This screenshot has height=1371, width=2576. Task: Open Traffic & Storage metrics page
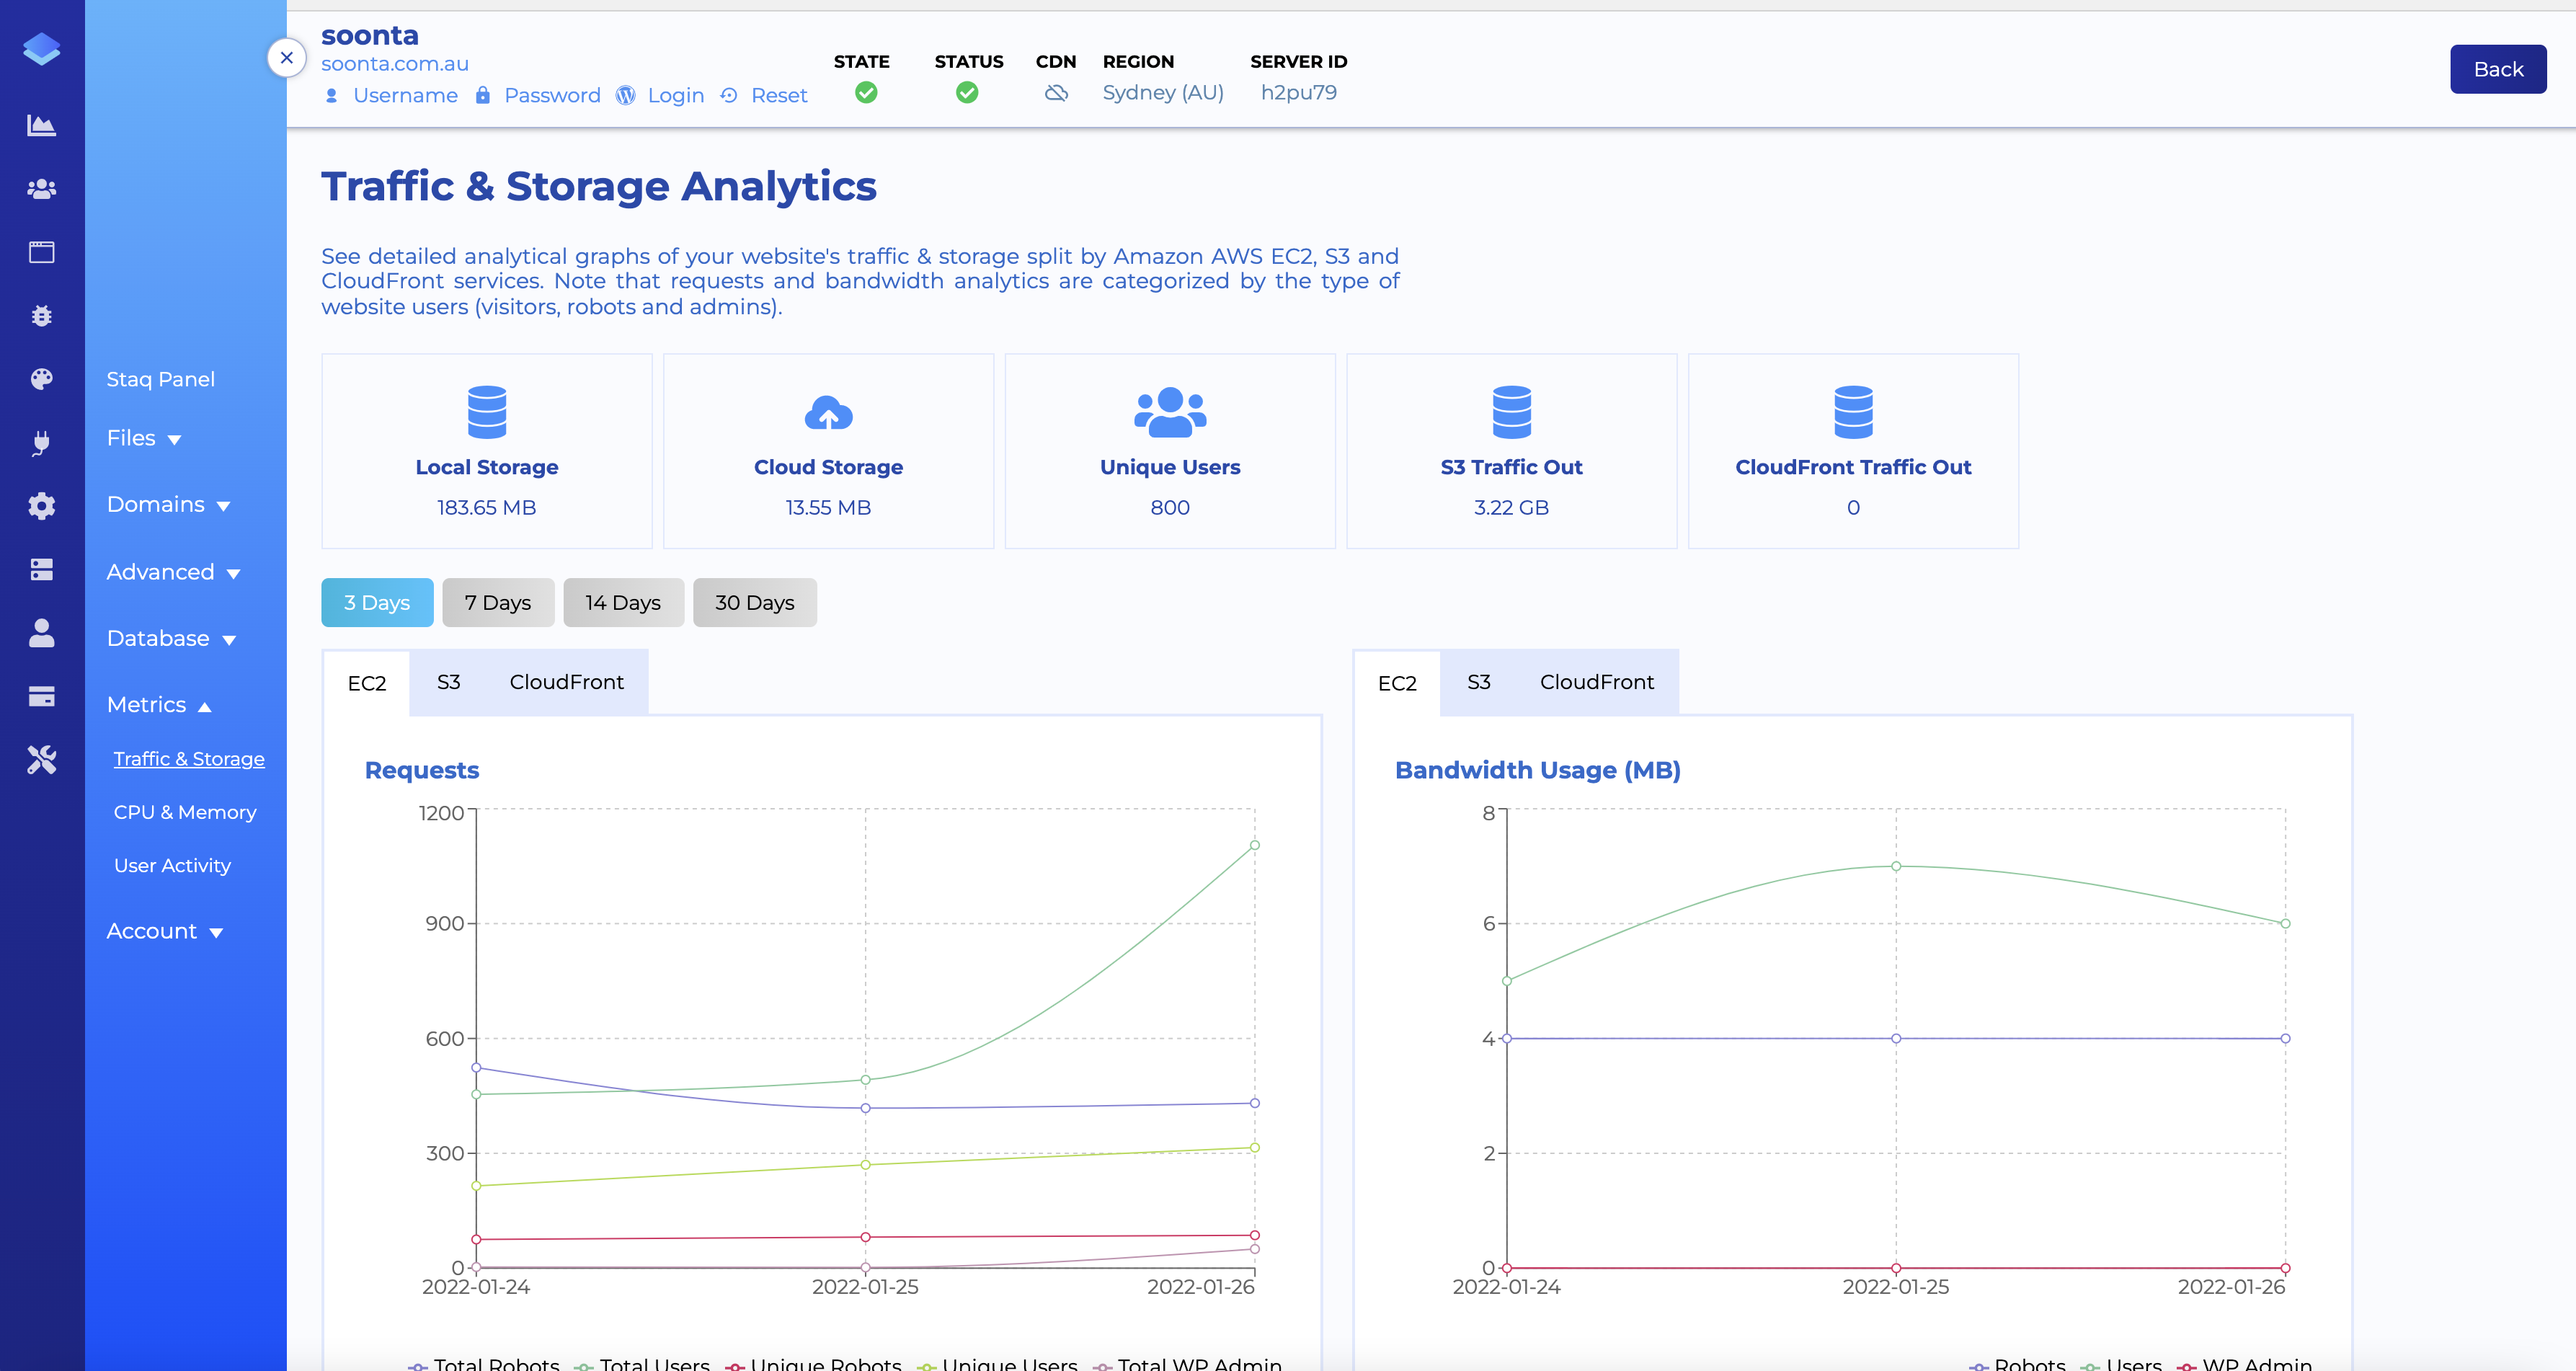click(189, 759)
